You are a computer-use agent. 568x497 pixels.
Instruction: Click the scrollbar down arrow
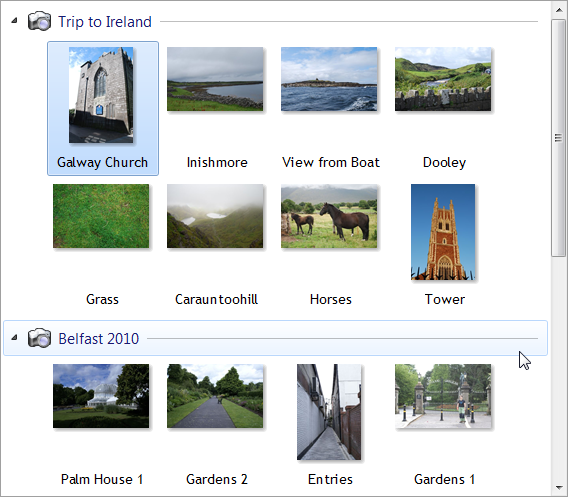[558, 488]
